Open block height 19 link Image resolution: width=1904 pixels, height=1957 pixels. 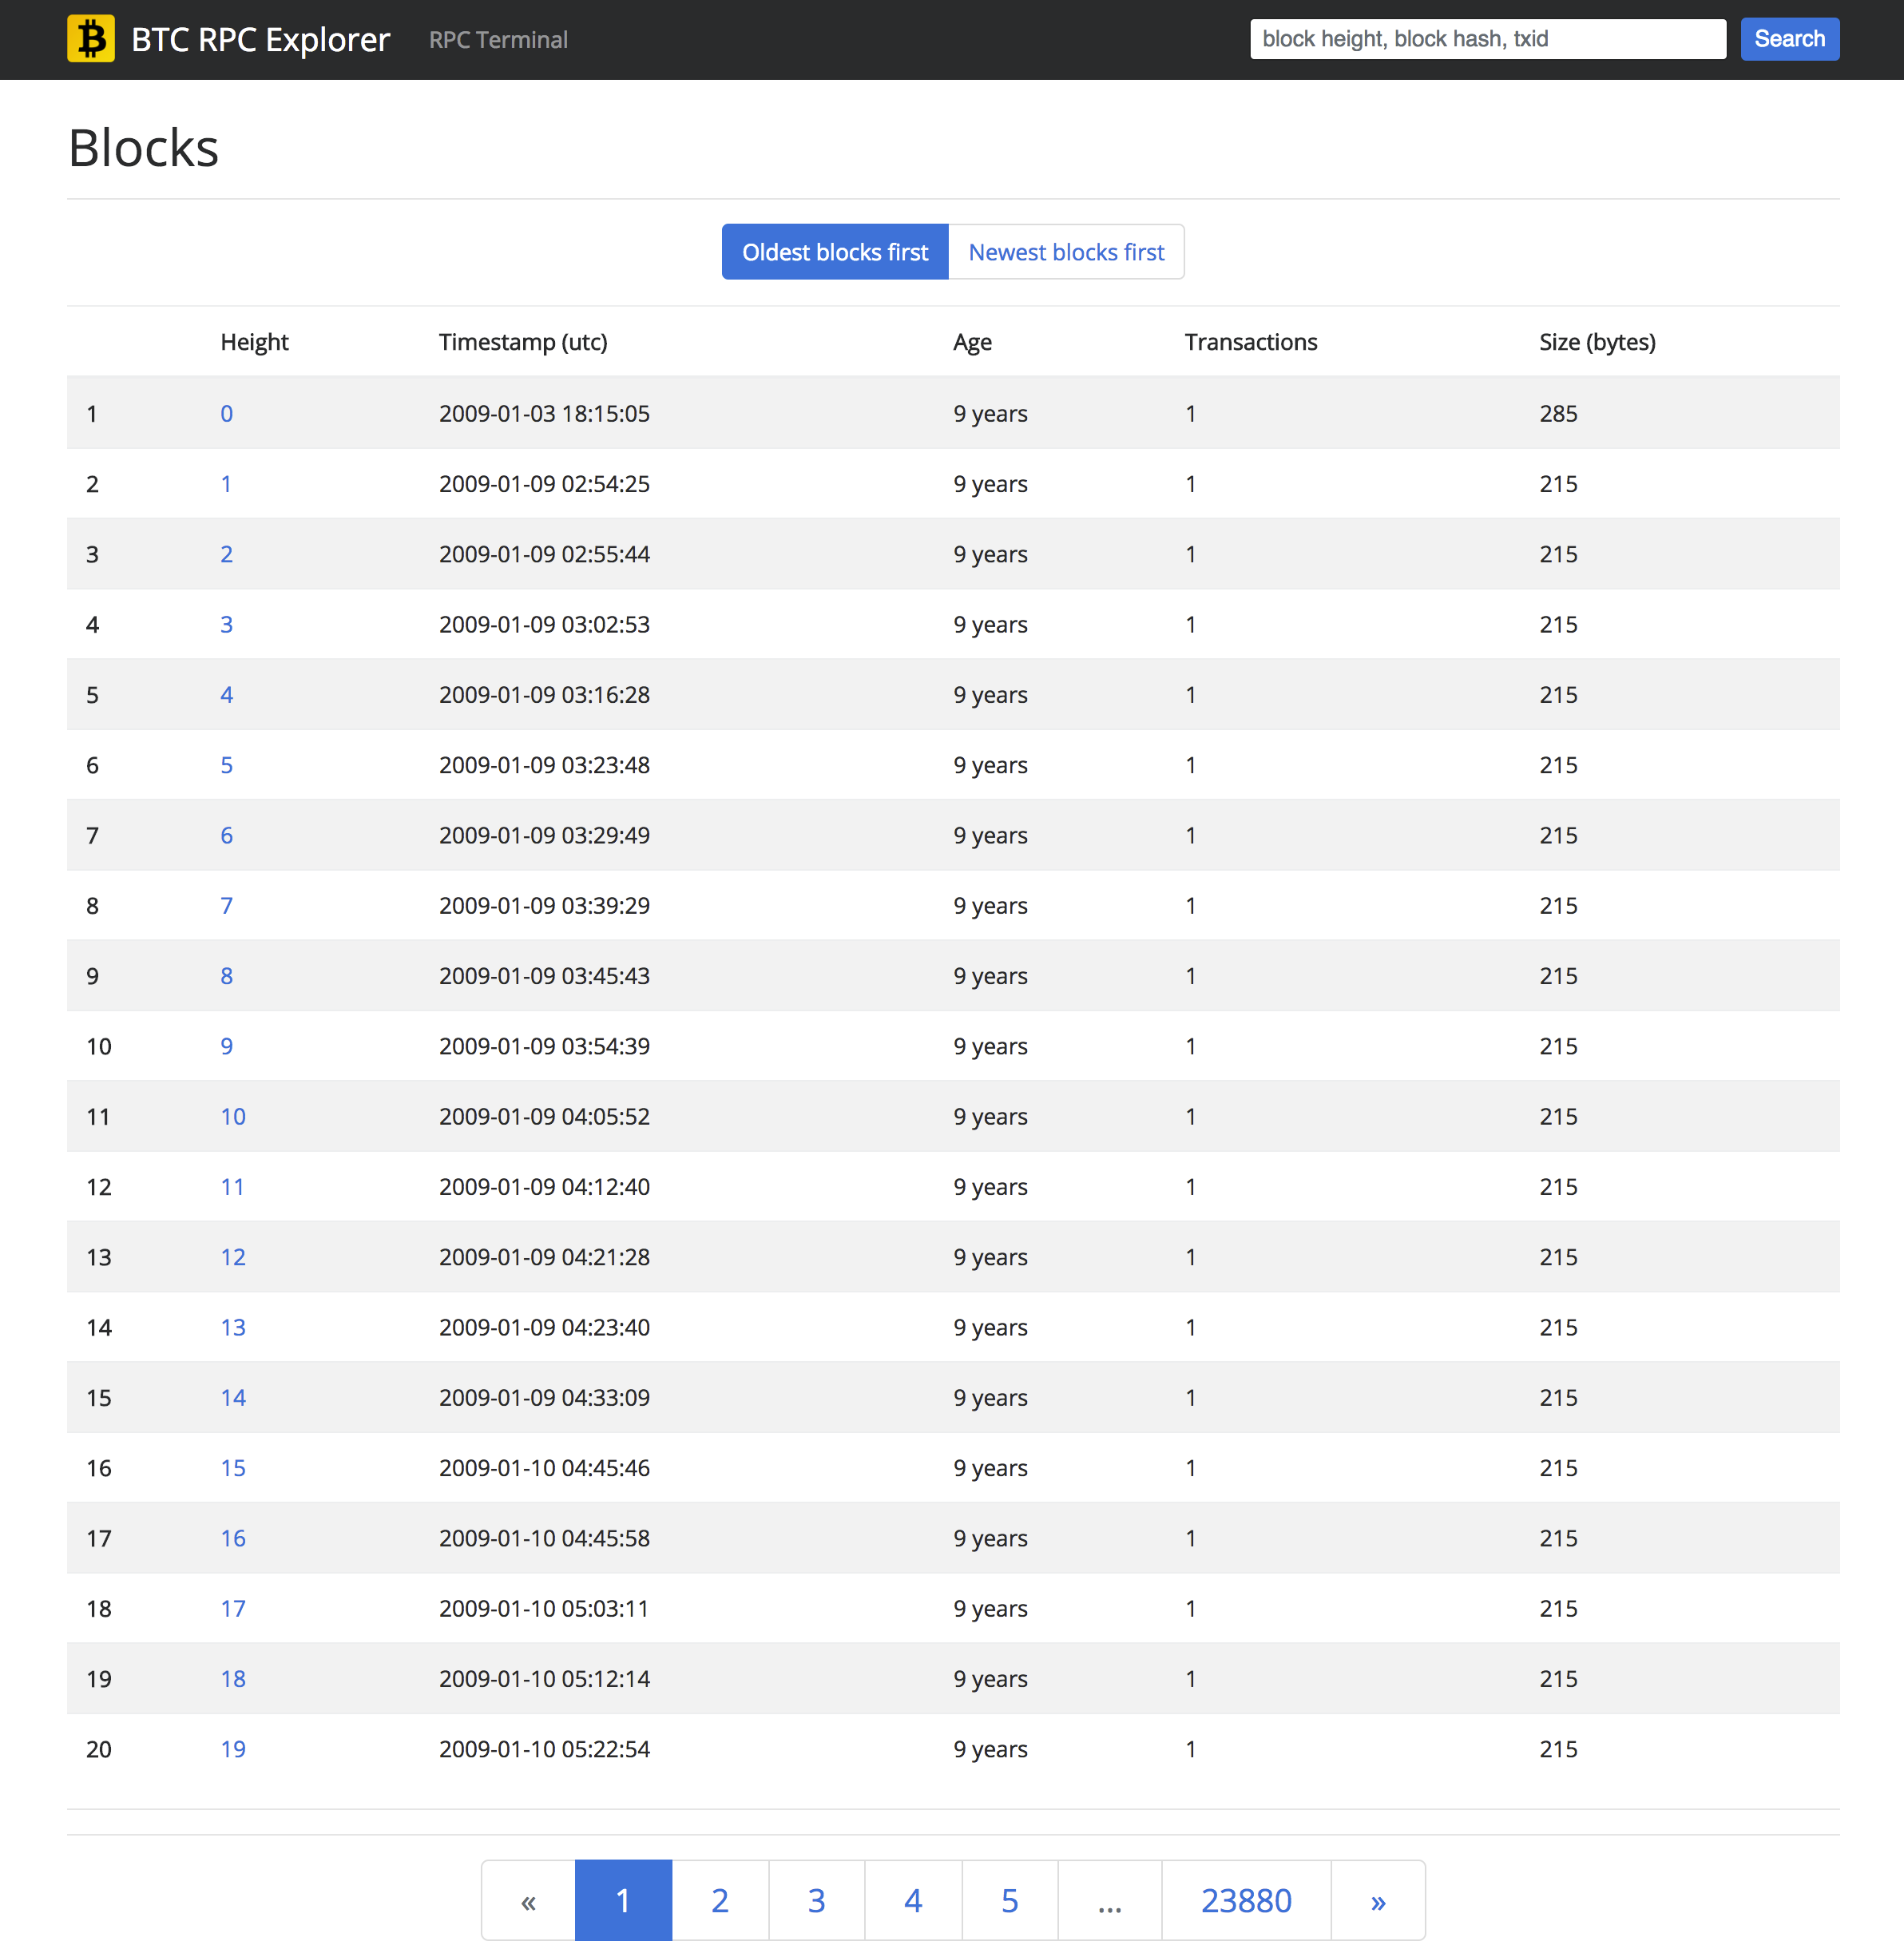pos(233,1749)
